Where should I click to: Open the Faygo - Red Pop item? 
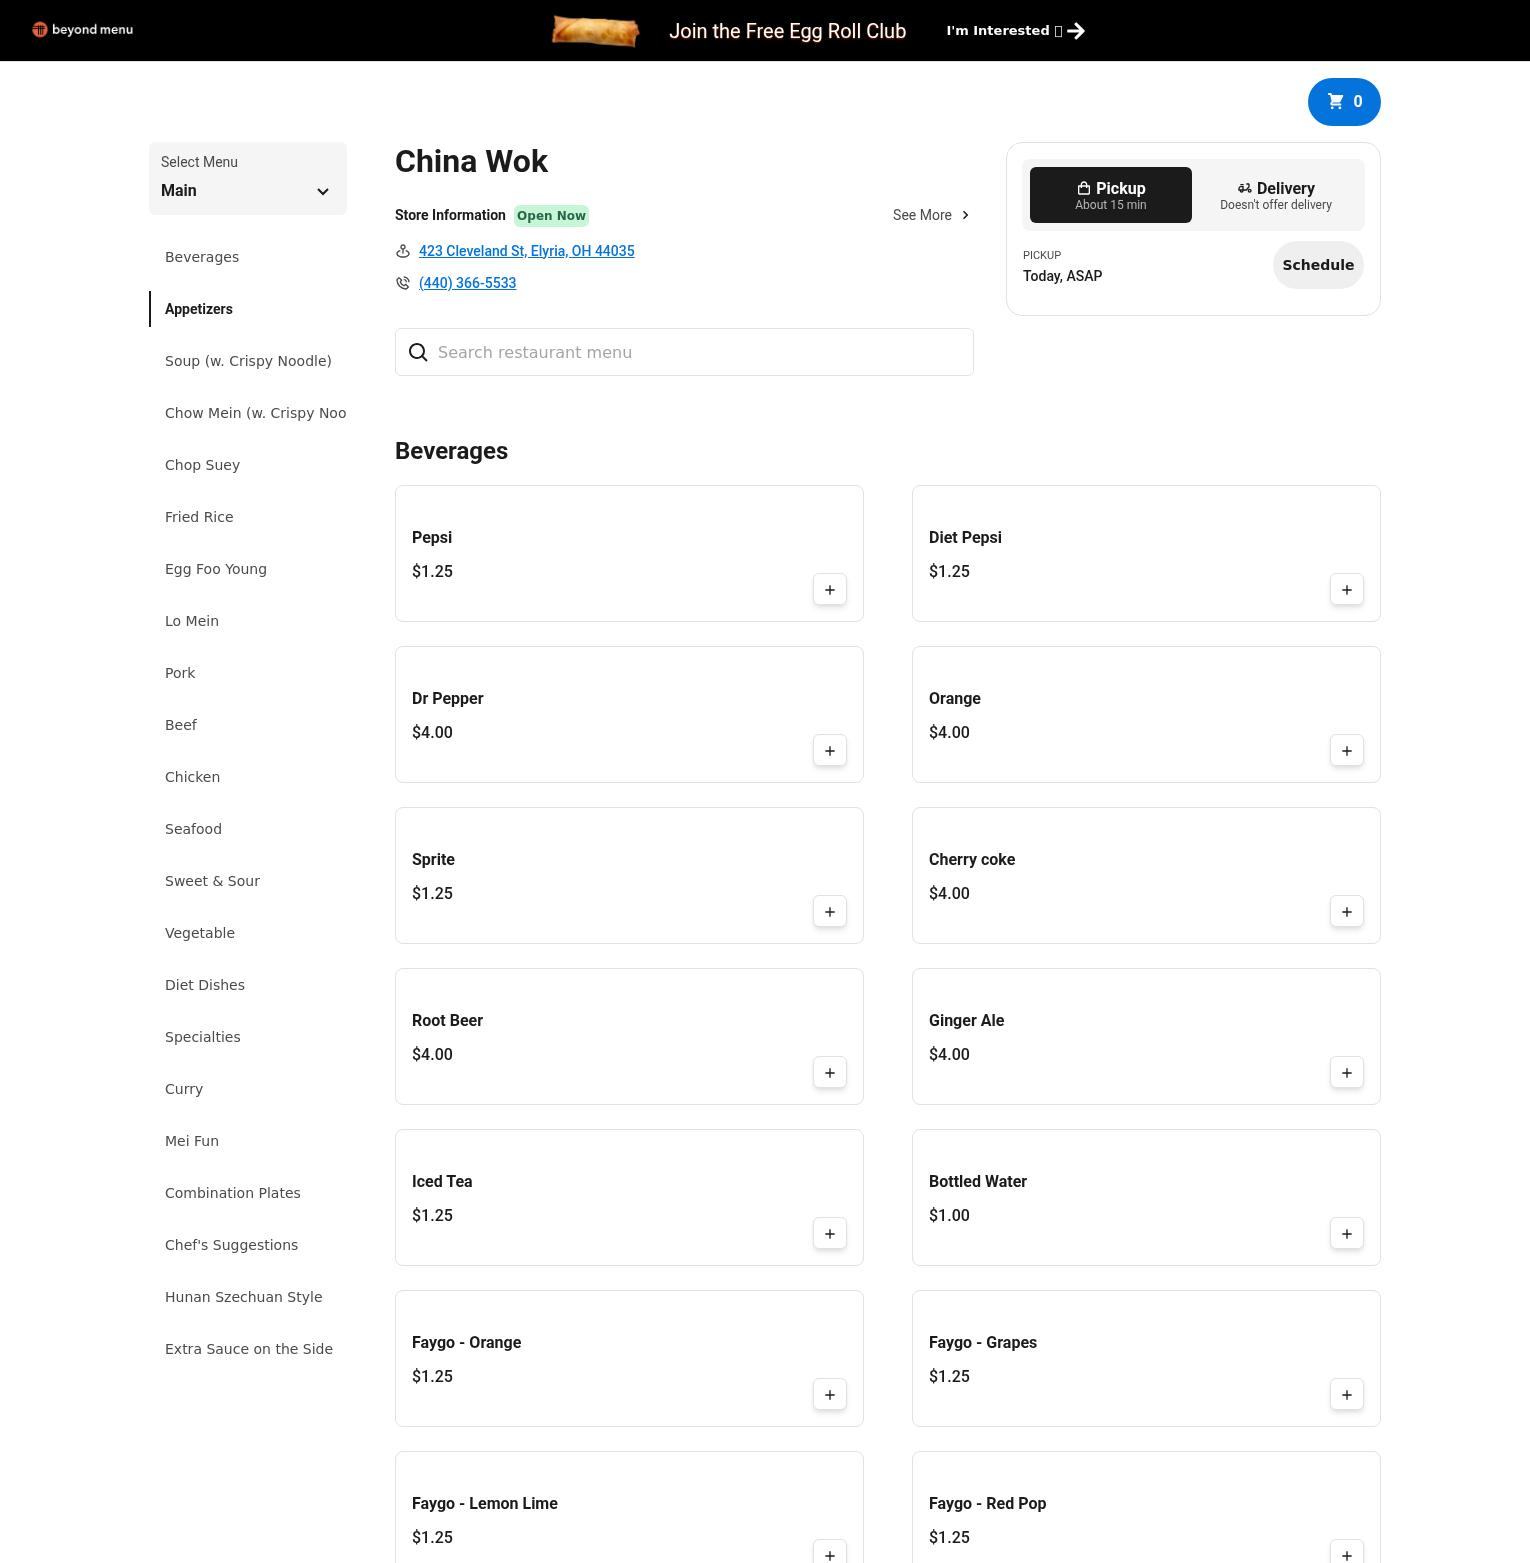click(x=1146, y=1507)
